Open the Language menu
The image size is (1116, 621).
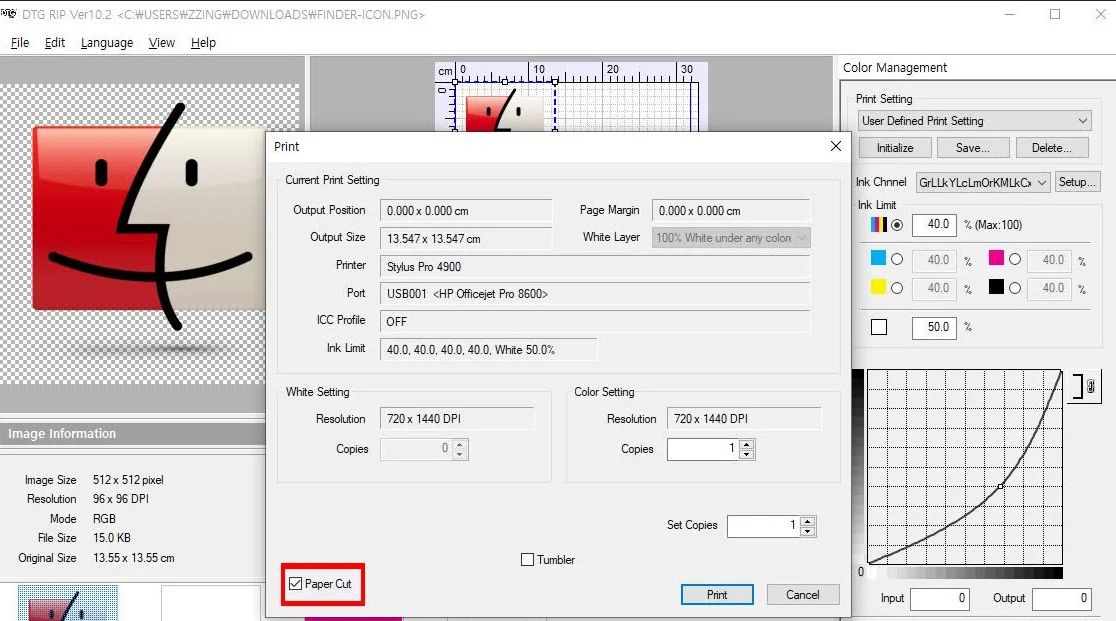(107, 43)
